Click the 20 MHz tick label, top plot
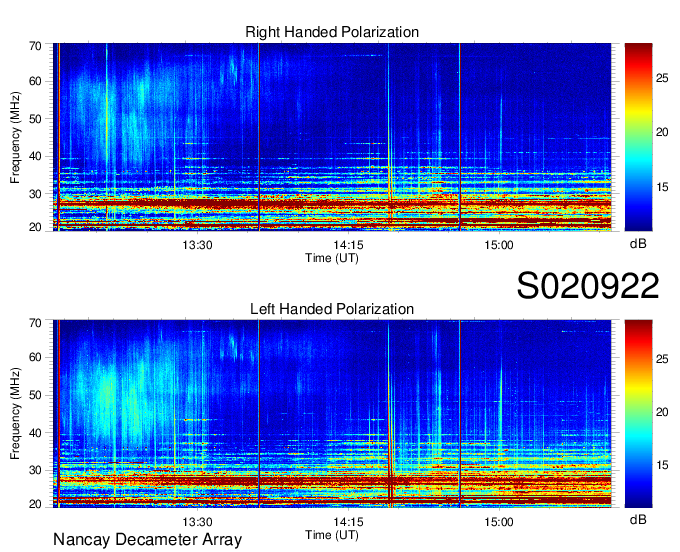The image size is (680, 552). click(35, 227)
